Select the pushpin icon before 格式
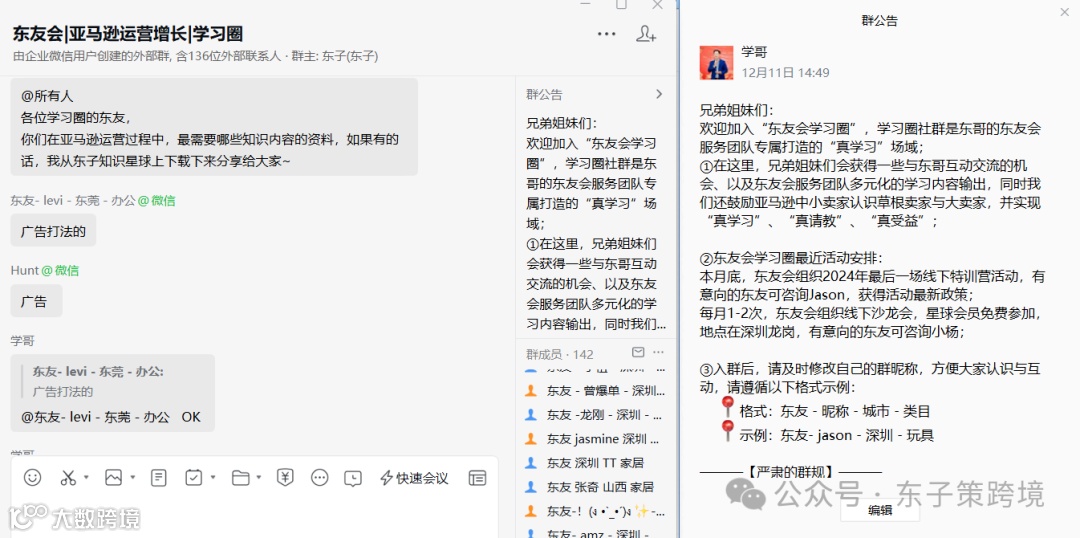Viewport: 1080px width, 538px height. (727, 407)
